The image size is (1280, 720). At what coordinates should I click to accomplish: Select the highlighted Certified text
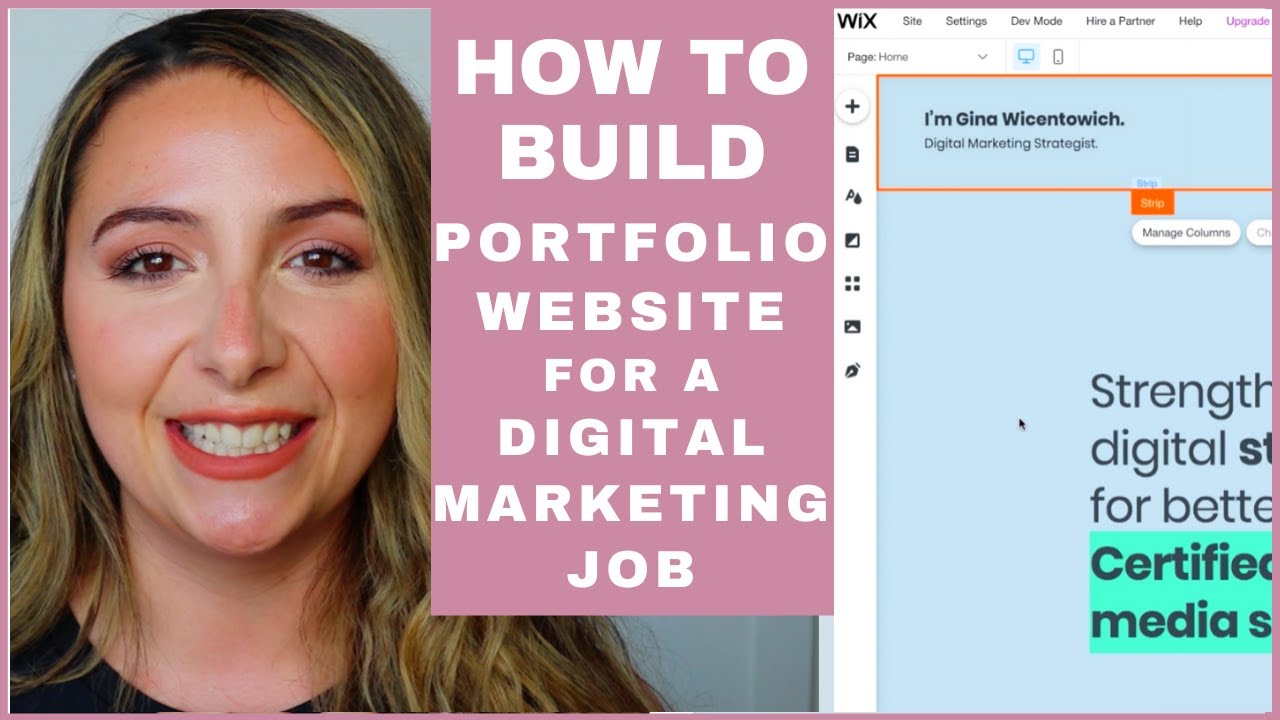click(x=1180, y=565)
